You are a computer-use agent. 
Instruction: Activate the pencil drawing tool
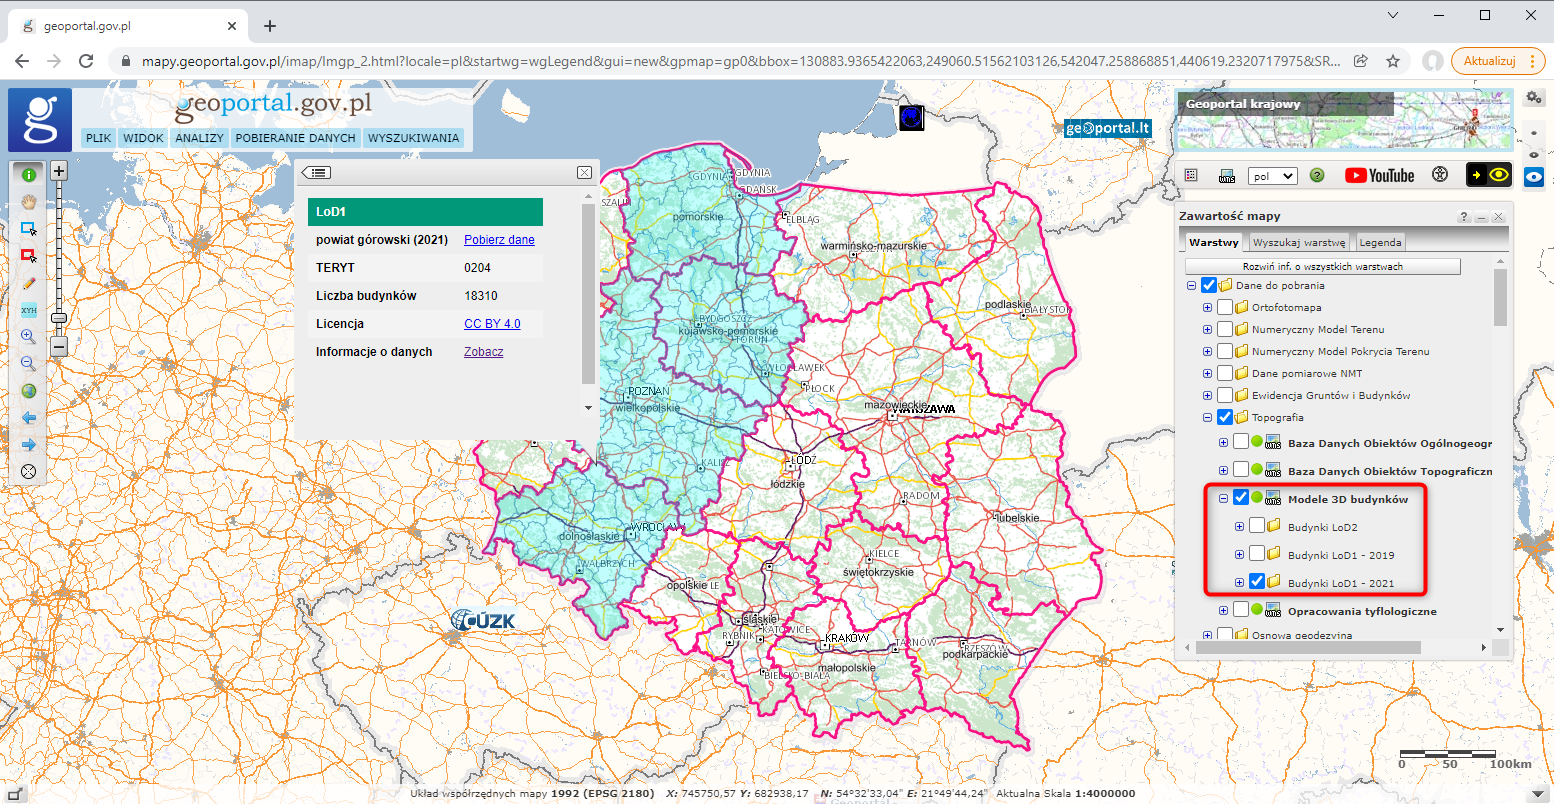(x=28, y=283)
